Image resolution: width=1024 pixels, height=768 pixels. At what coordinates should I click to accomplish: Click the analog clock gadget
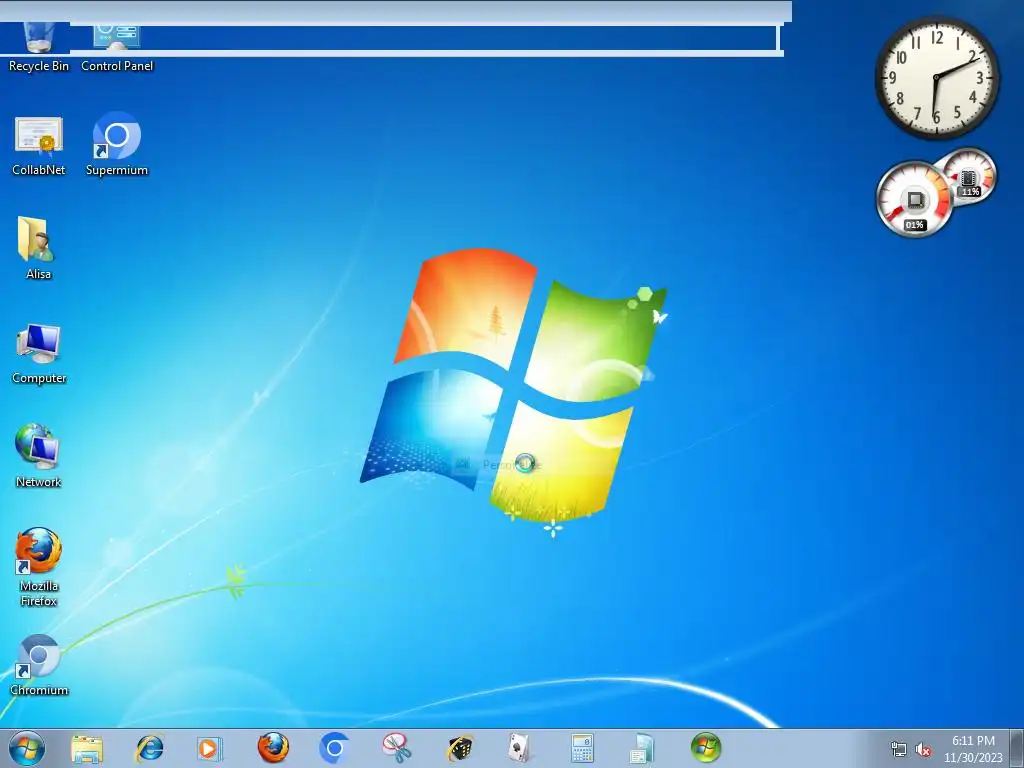point(936,77)
